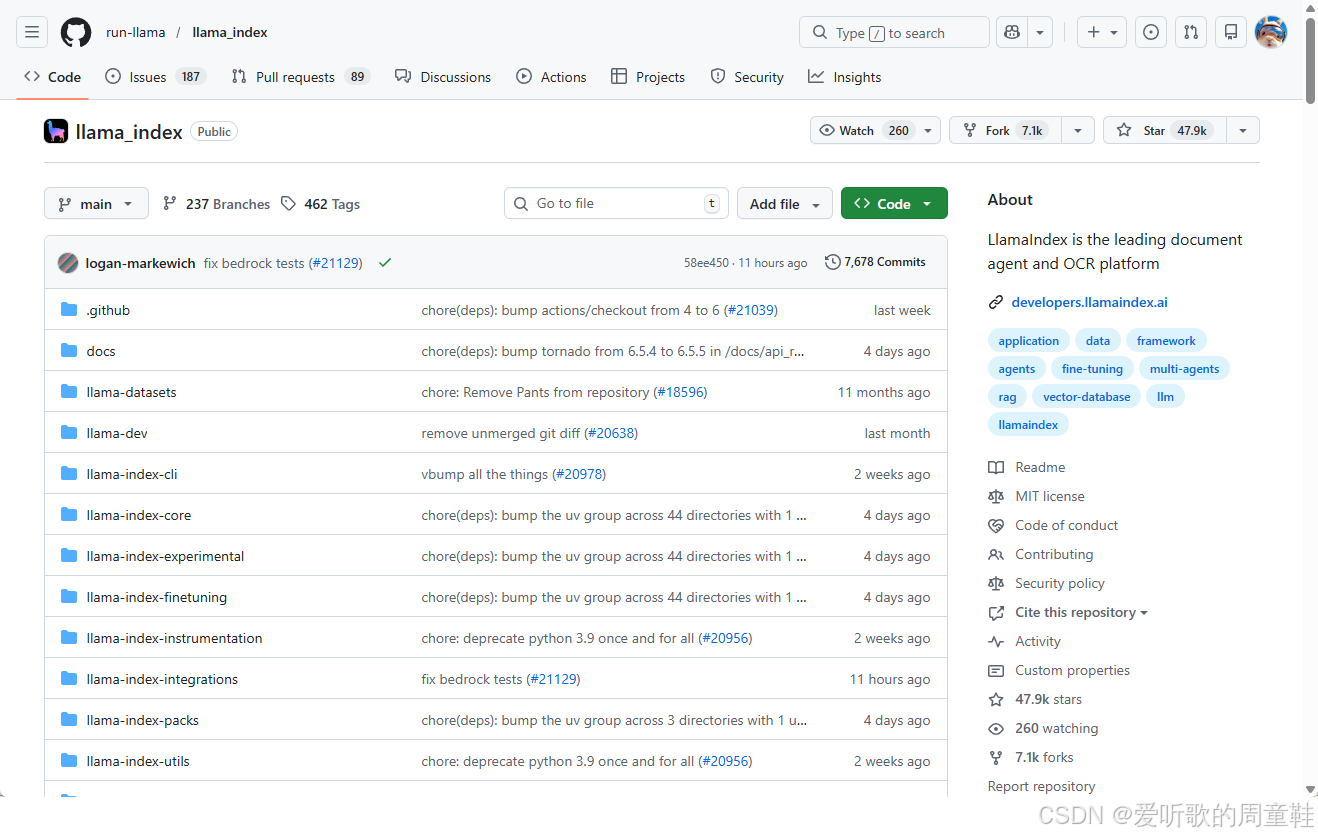Open the llama-index-integrations folder

[162, 679]
